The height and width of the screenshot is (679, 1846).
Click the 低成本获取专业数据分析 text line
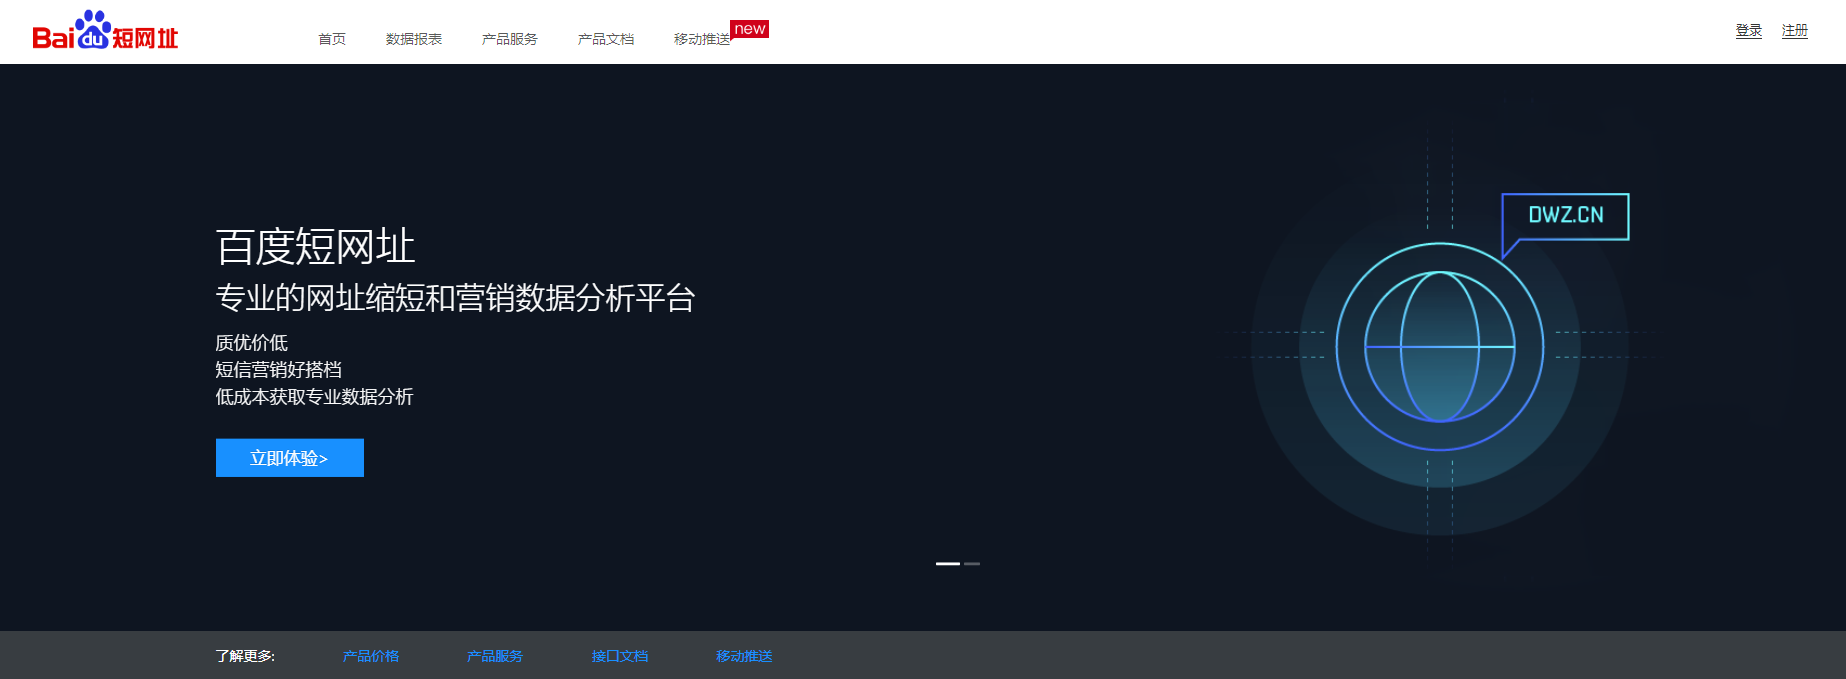314,397
